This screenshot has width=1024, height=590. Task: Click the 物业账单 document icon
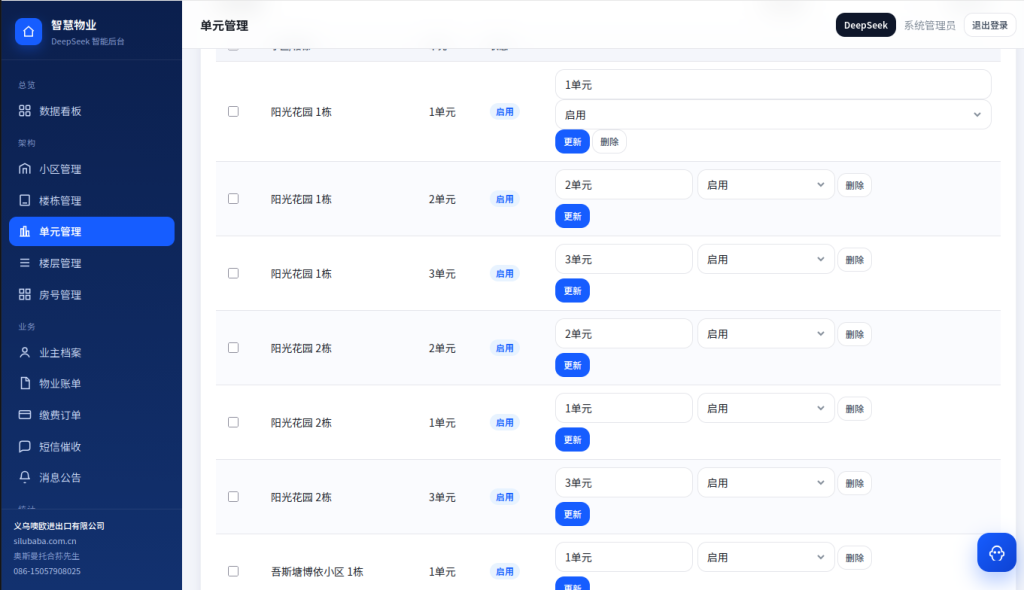(25, 384)
